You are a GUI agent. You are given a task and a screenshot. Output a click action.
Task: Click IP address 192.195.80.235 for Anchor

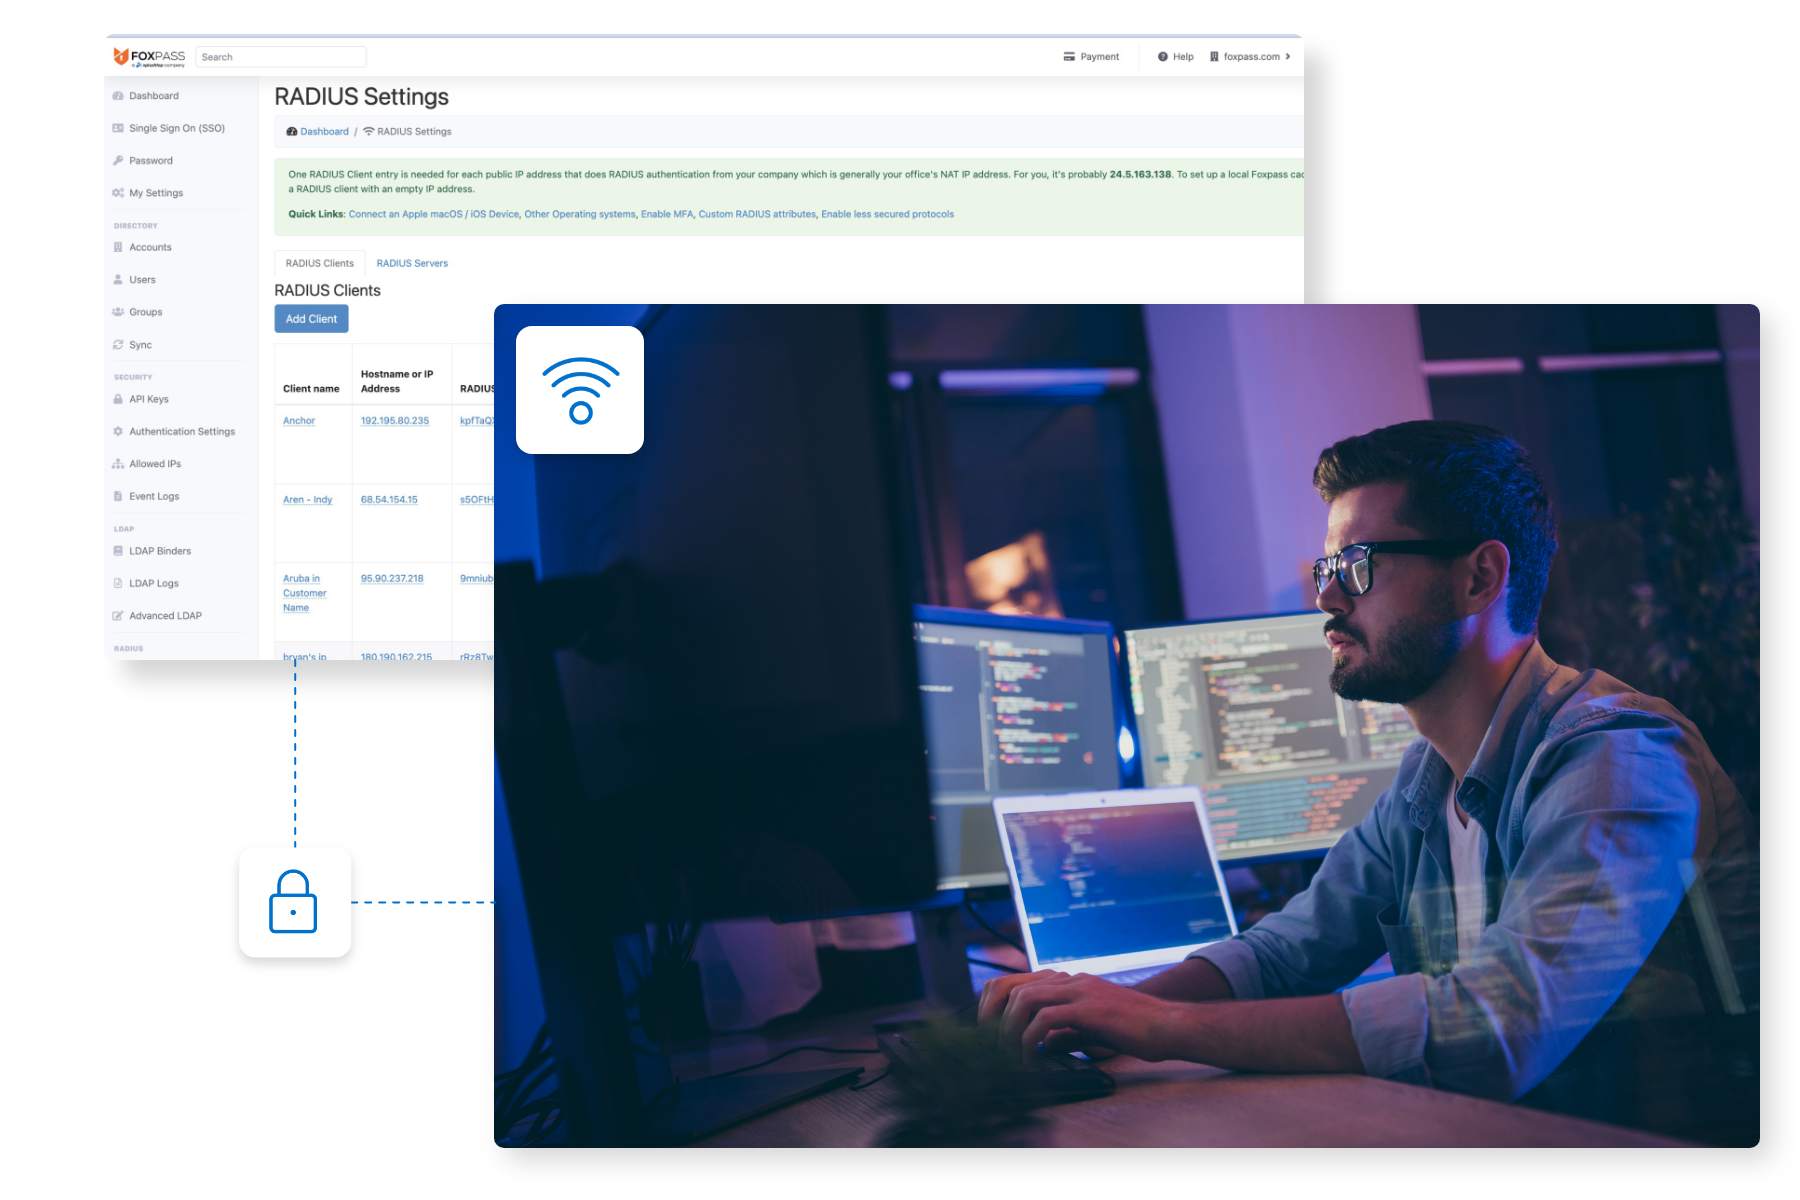tap(394, 421)
